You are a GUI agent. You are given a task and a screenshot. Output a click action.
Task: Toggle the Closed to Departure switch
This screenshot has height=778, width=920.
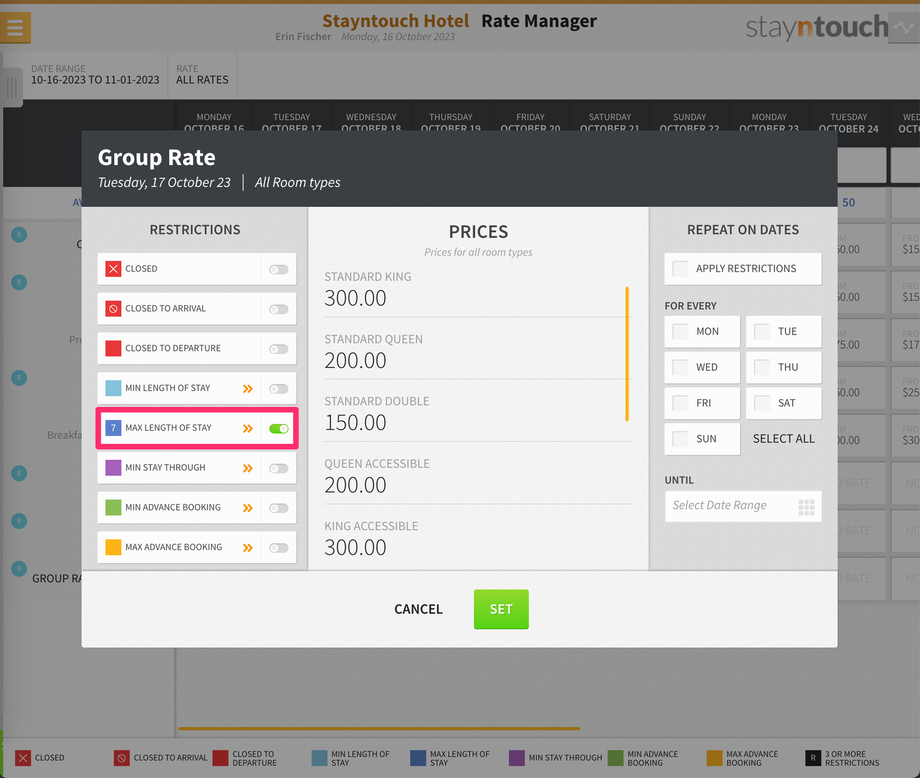click(279, 349)
